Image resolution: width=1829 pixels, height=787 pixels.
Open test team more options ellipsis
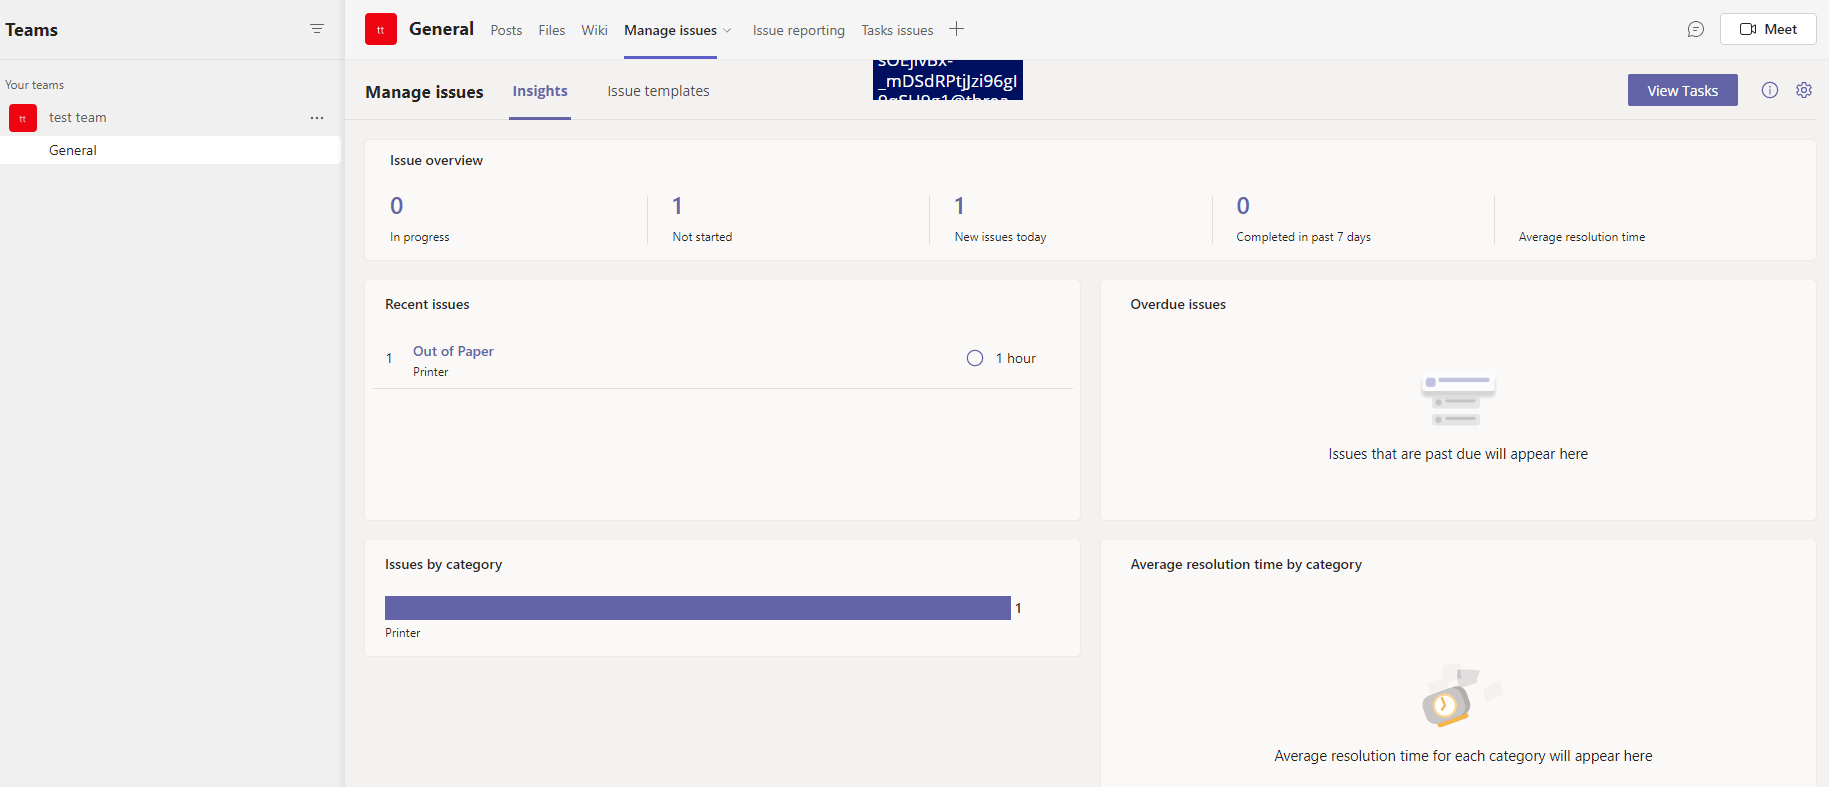(x=317, y=118)
